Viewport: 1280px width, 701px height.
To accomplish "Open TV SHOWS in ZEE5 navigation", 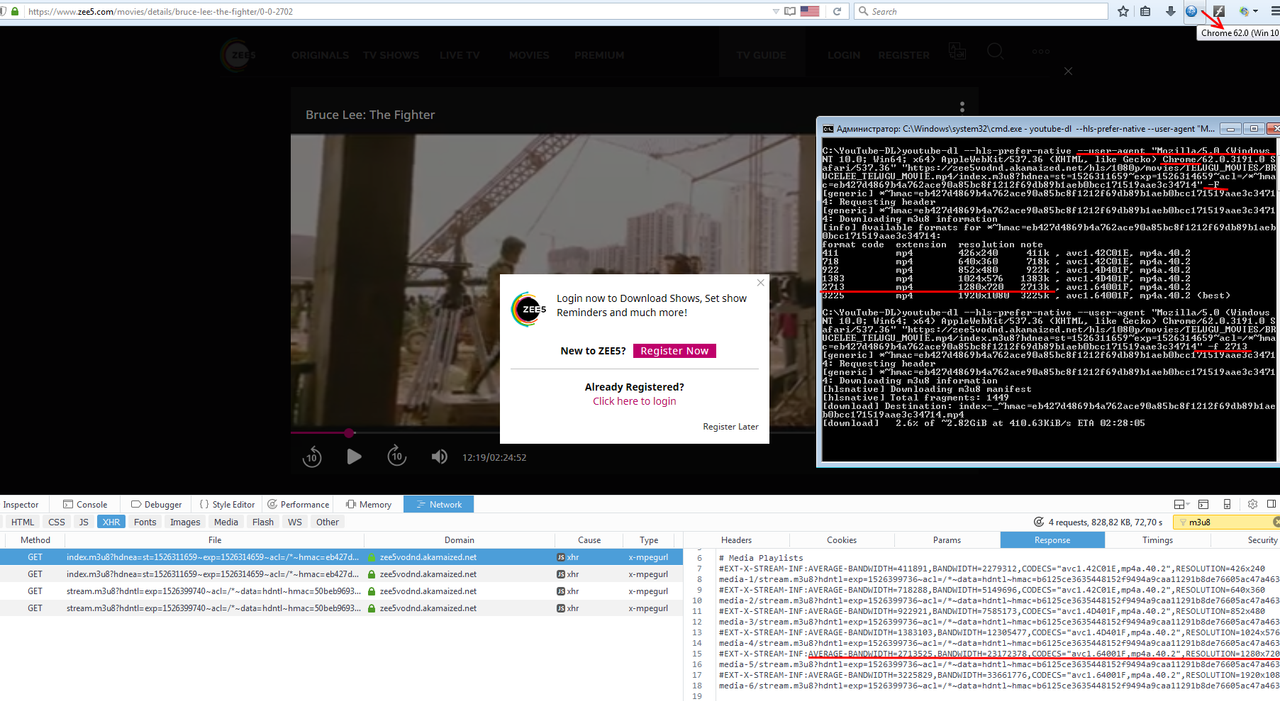I will pos(391,56).
